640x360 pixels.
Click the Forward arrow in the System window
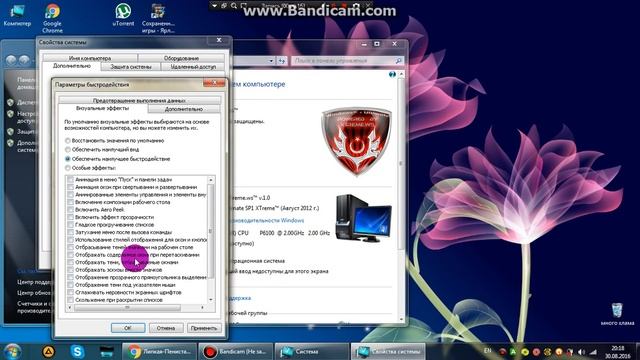coord(24,60)
